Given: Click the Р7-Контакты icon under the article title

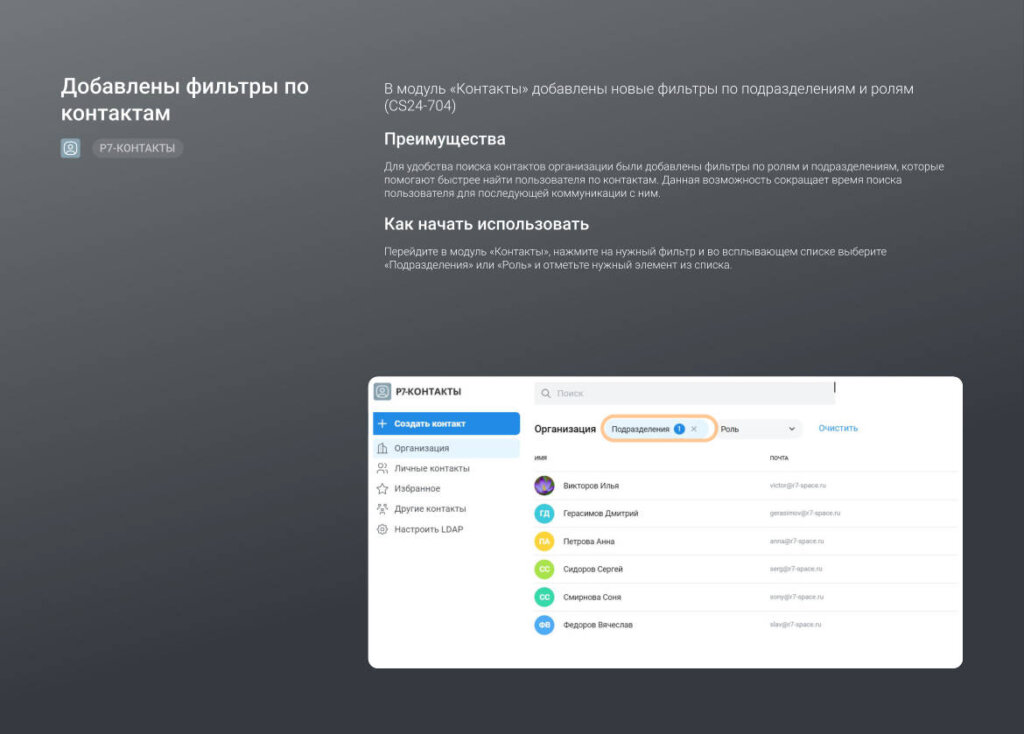Looking at the screenshot, I should (x=70, y=148).
